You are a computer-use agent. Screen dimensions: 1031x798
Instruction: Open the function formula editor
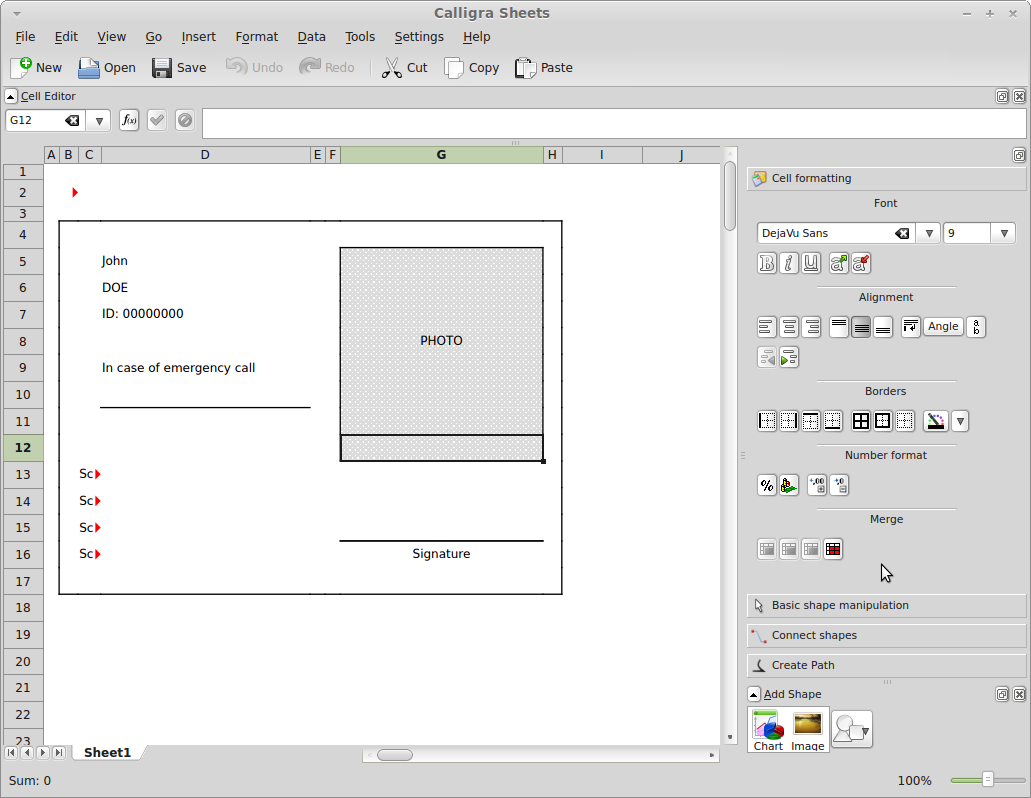pos(129,120)
